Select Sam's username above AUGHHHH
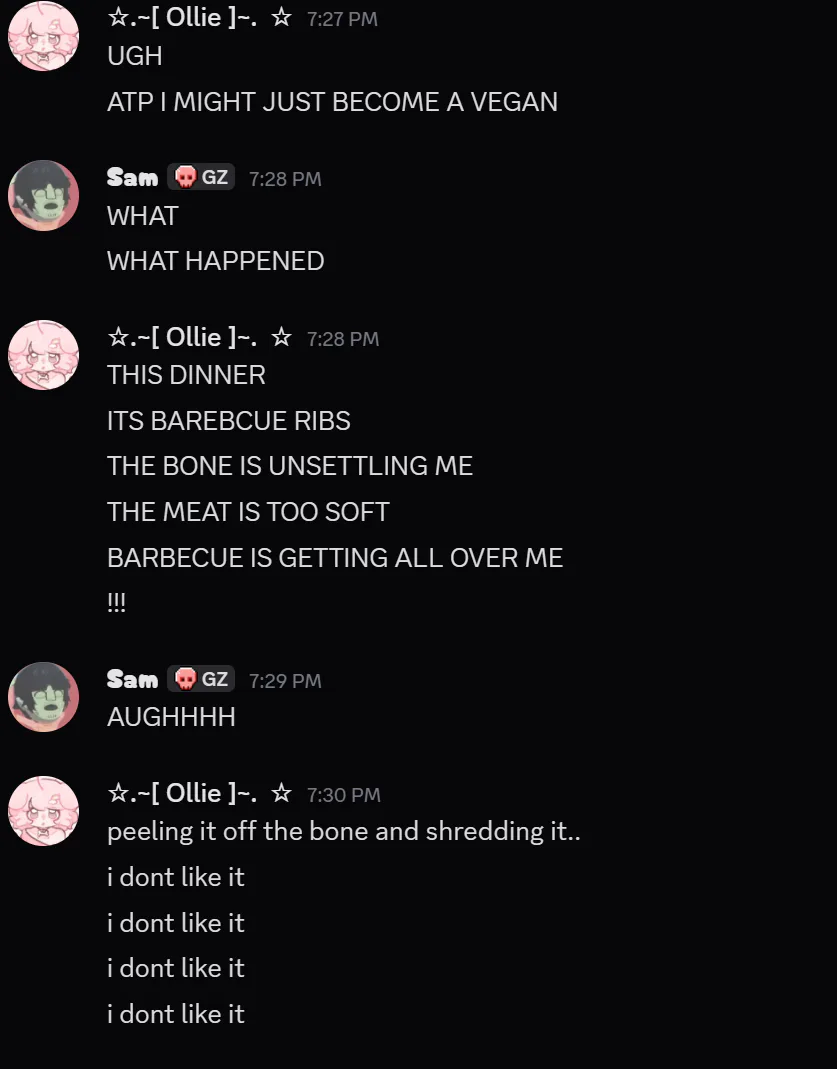The height and width of the screenshot is (1069, 837). [x=132, y=680]
